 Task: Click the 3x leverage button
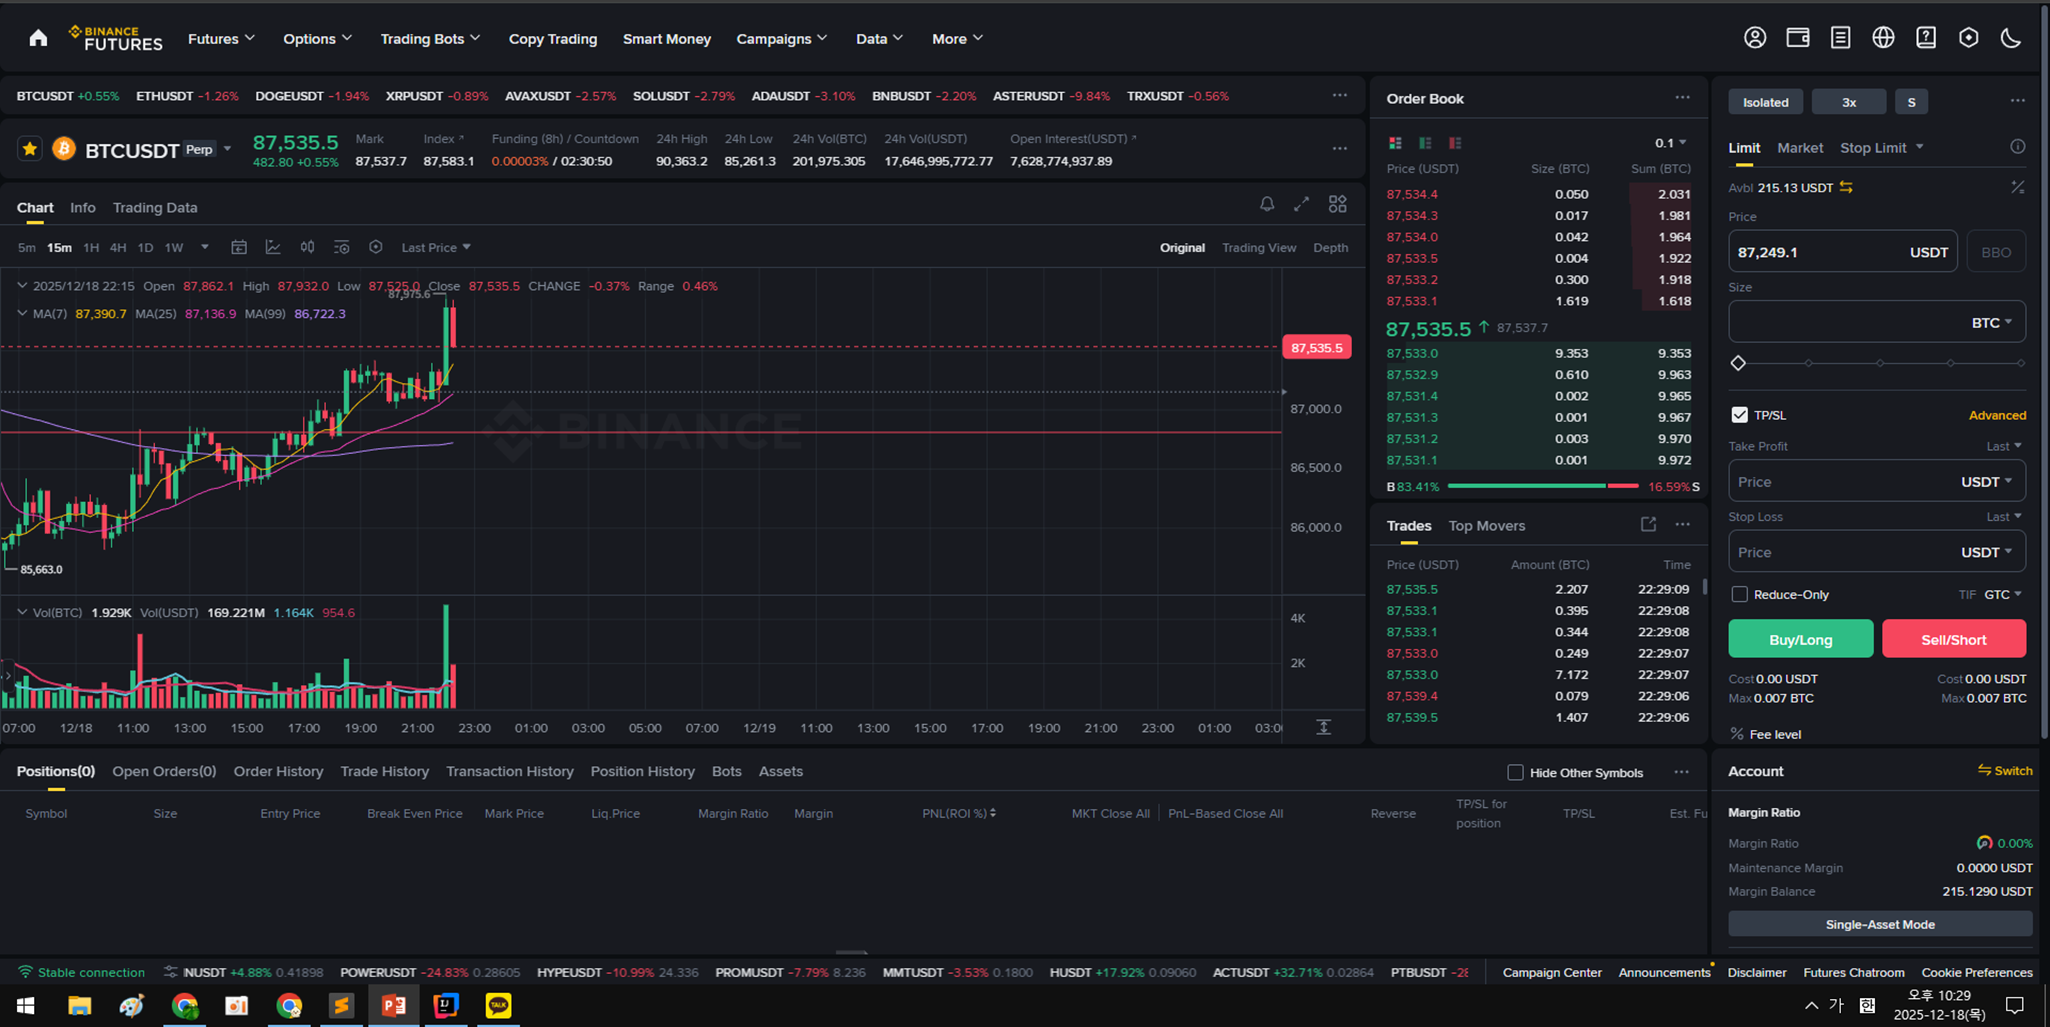click(x=1849, y=102)
